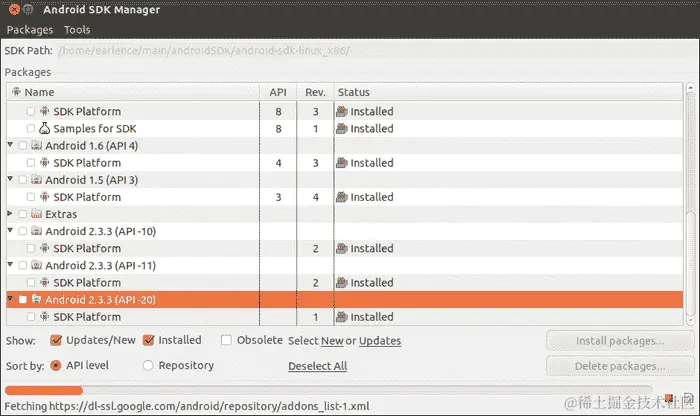The image size is (700, 416).
Task: Collapse the Android 2.3.3 (API-20) group
Action: (10, 298)
